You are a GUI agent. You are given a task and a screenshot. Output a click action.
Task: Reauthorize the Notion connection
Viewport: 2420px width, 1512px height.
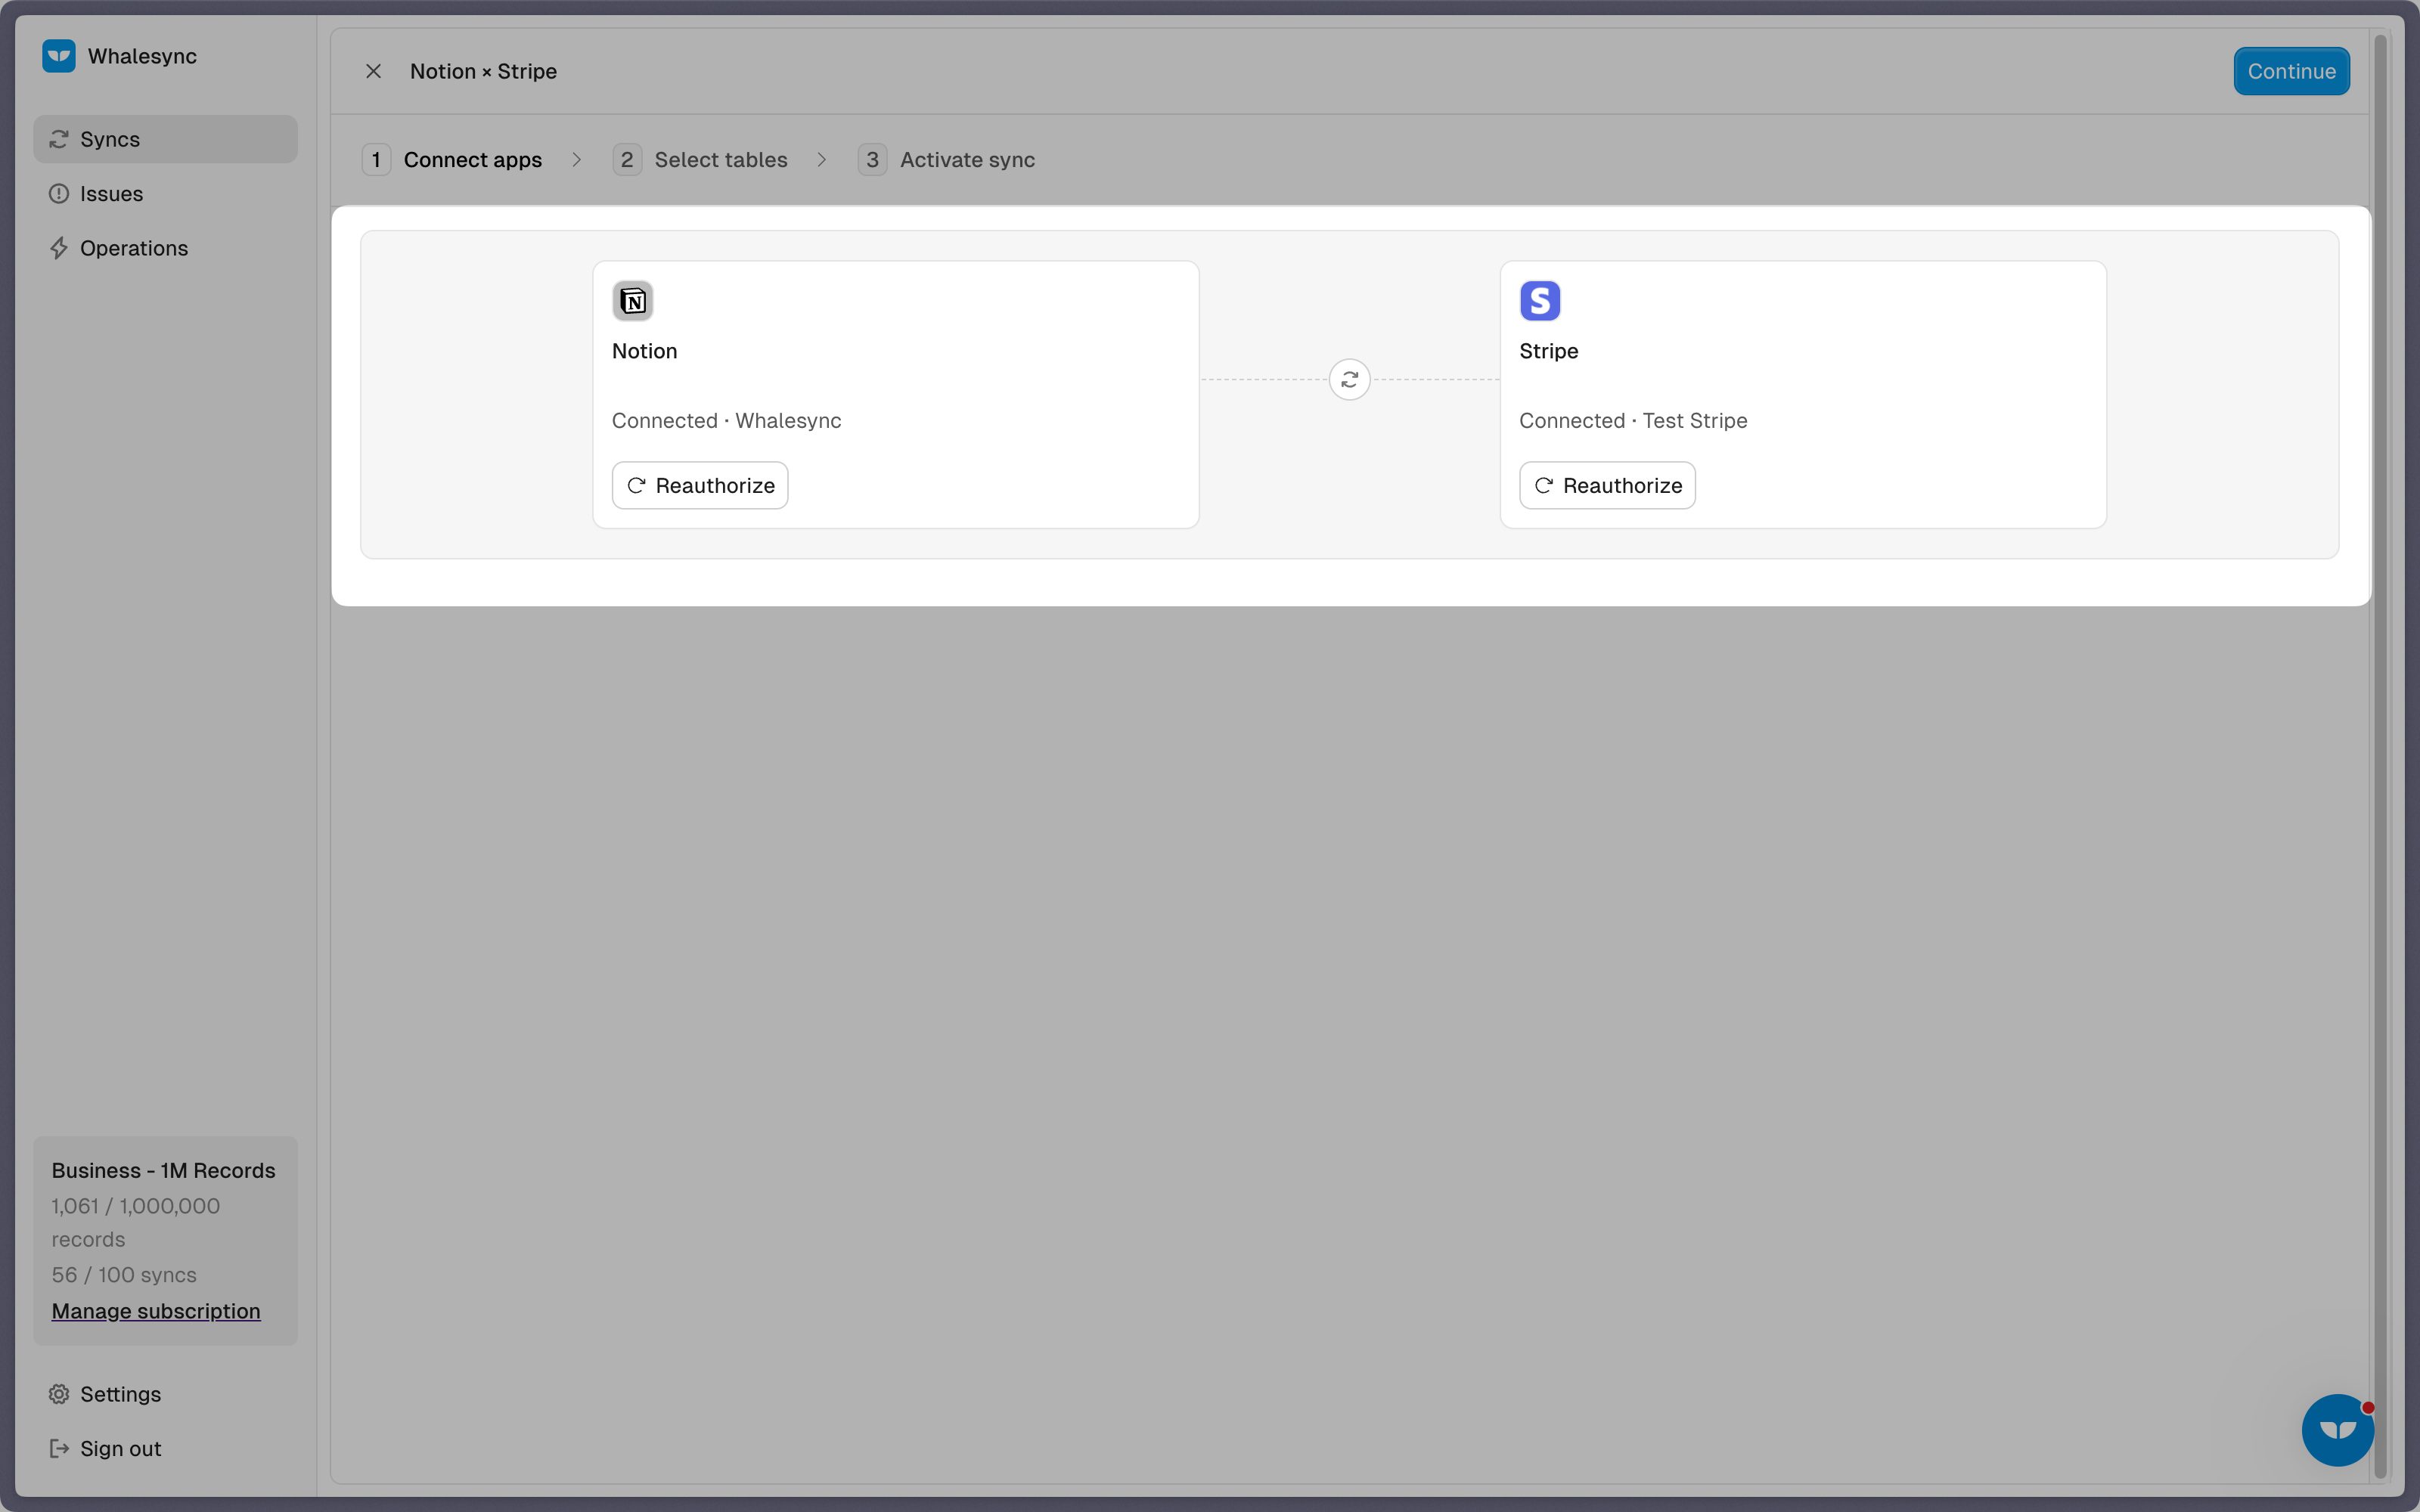coord(700,485)
